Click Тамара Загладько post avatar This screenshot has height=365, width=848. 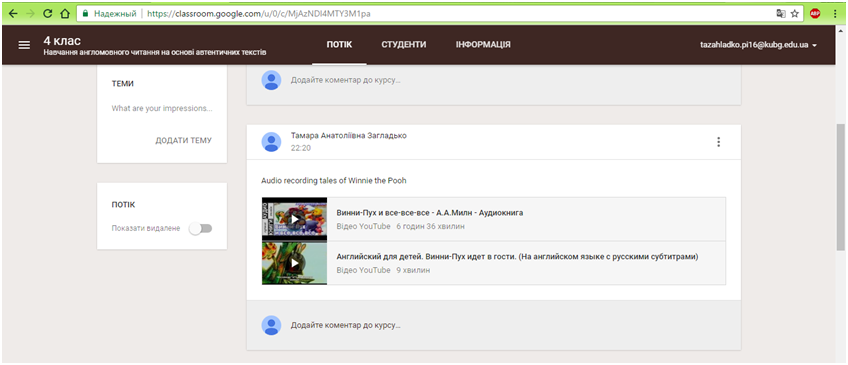tap(271, 142)
